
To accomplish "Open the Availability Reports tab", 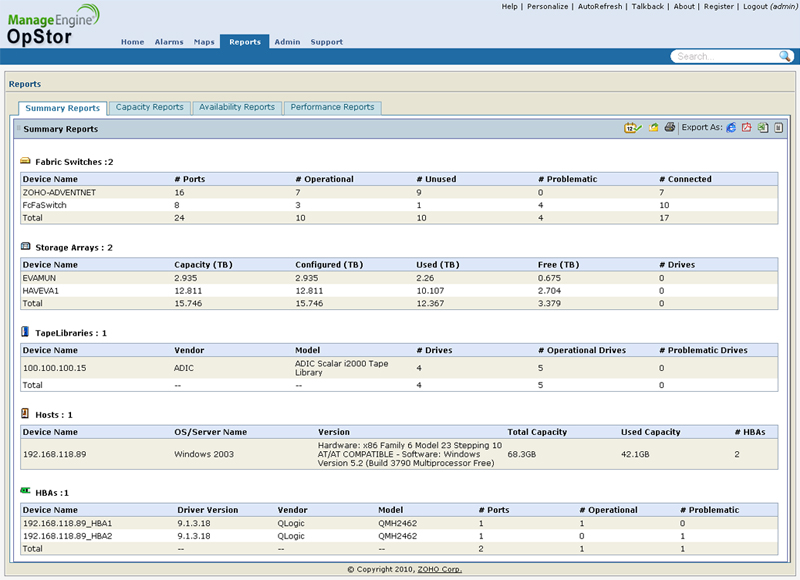I will coord(236,107).
